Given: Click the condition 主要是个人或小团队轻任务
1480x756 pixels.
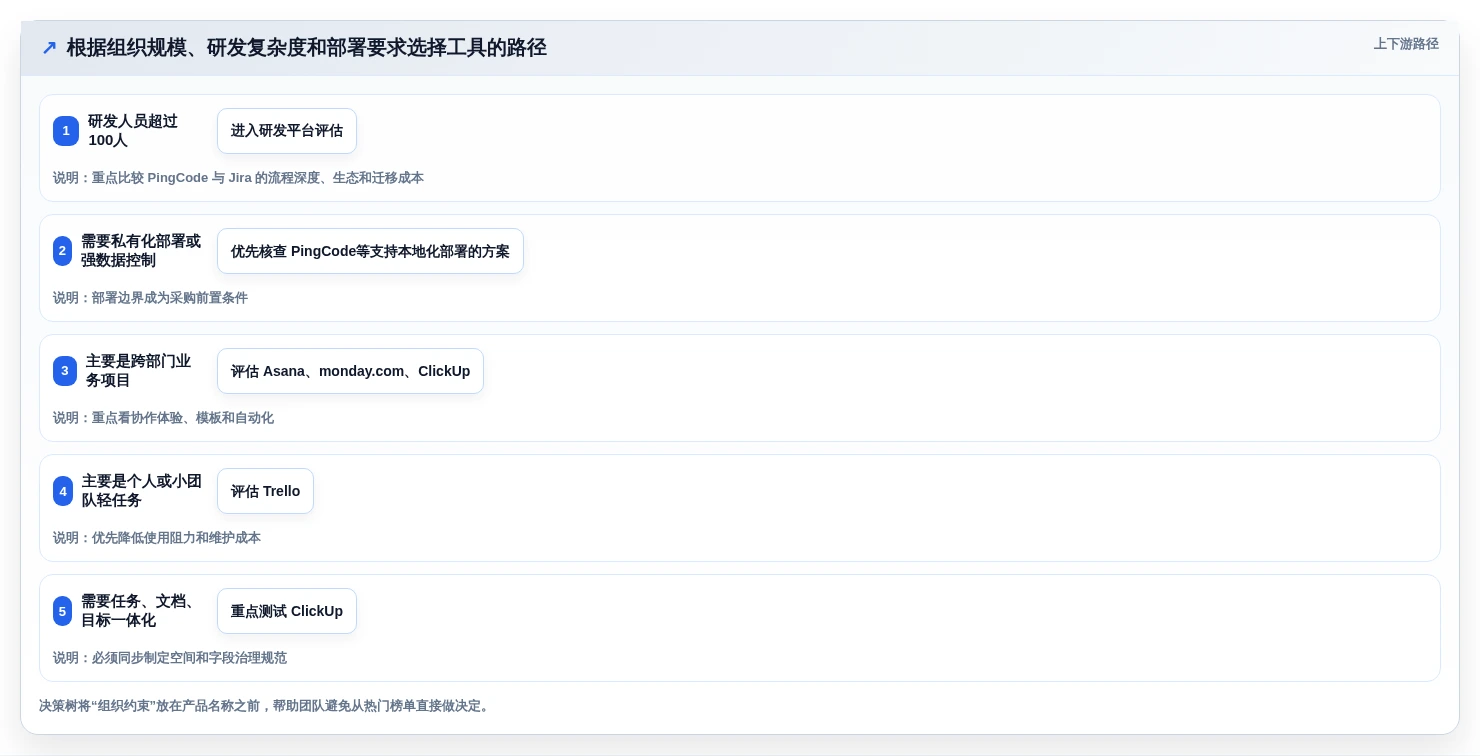Looking at the screenshot, I should (x=142, y=491).
